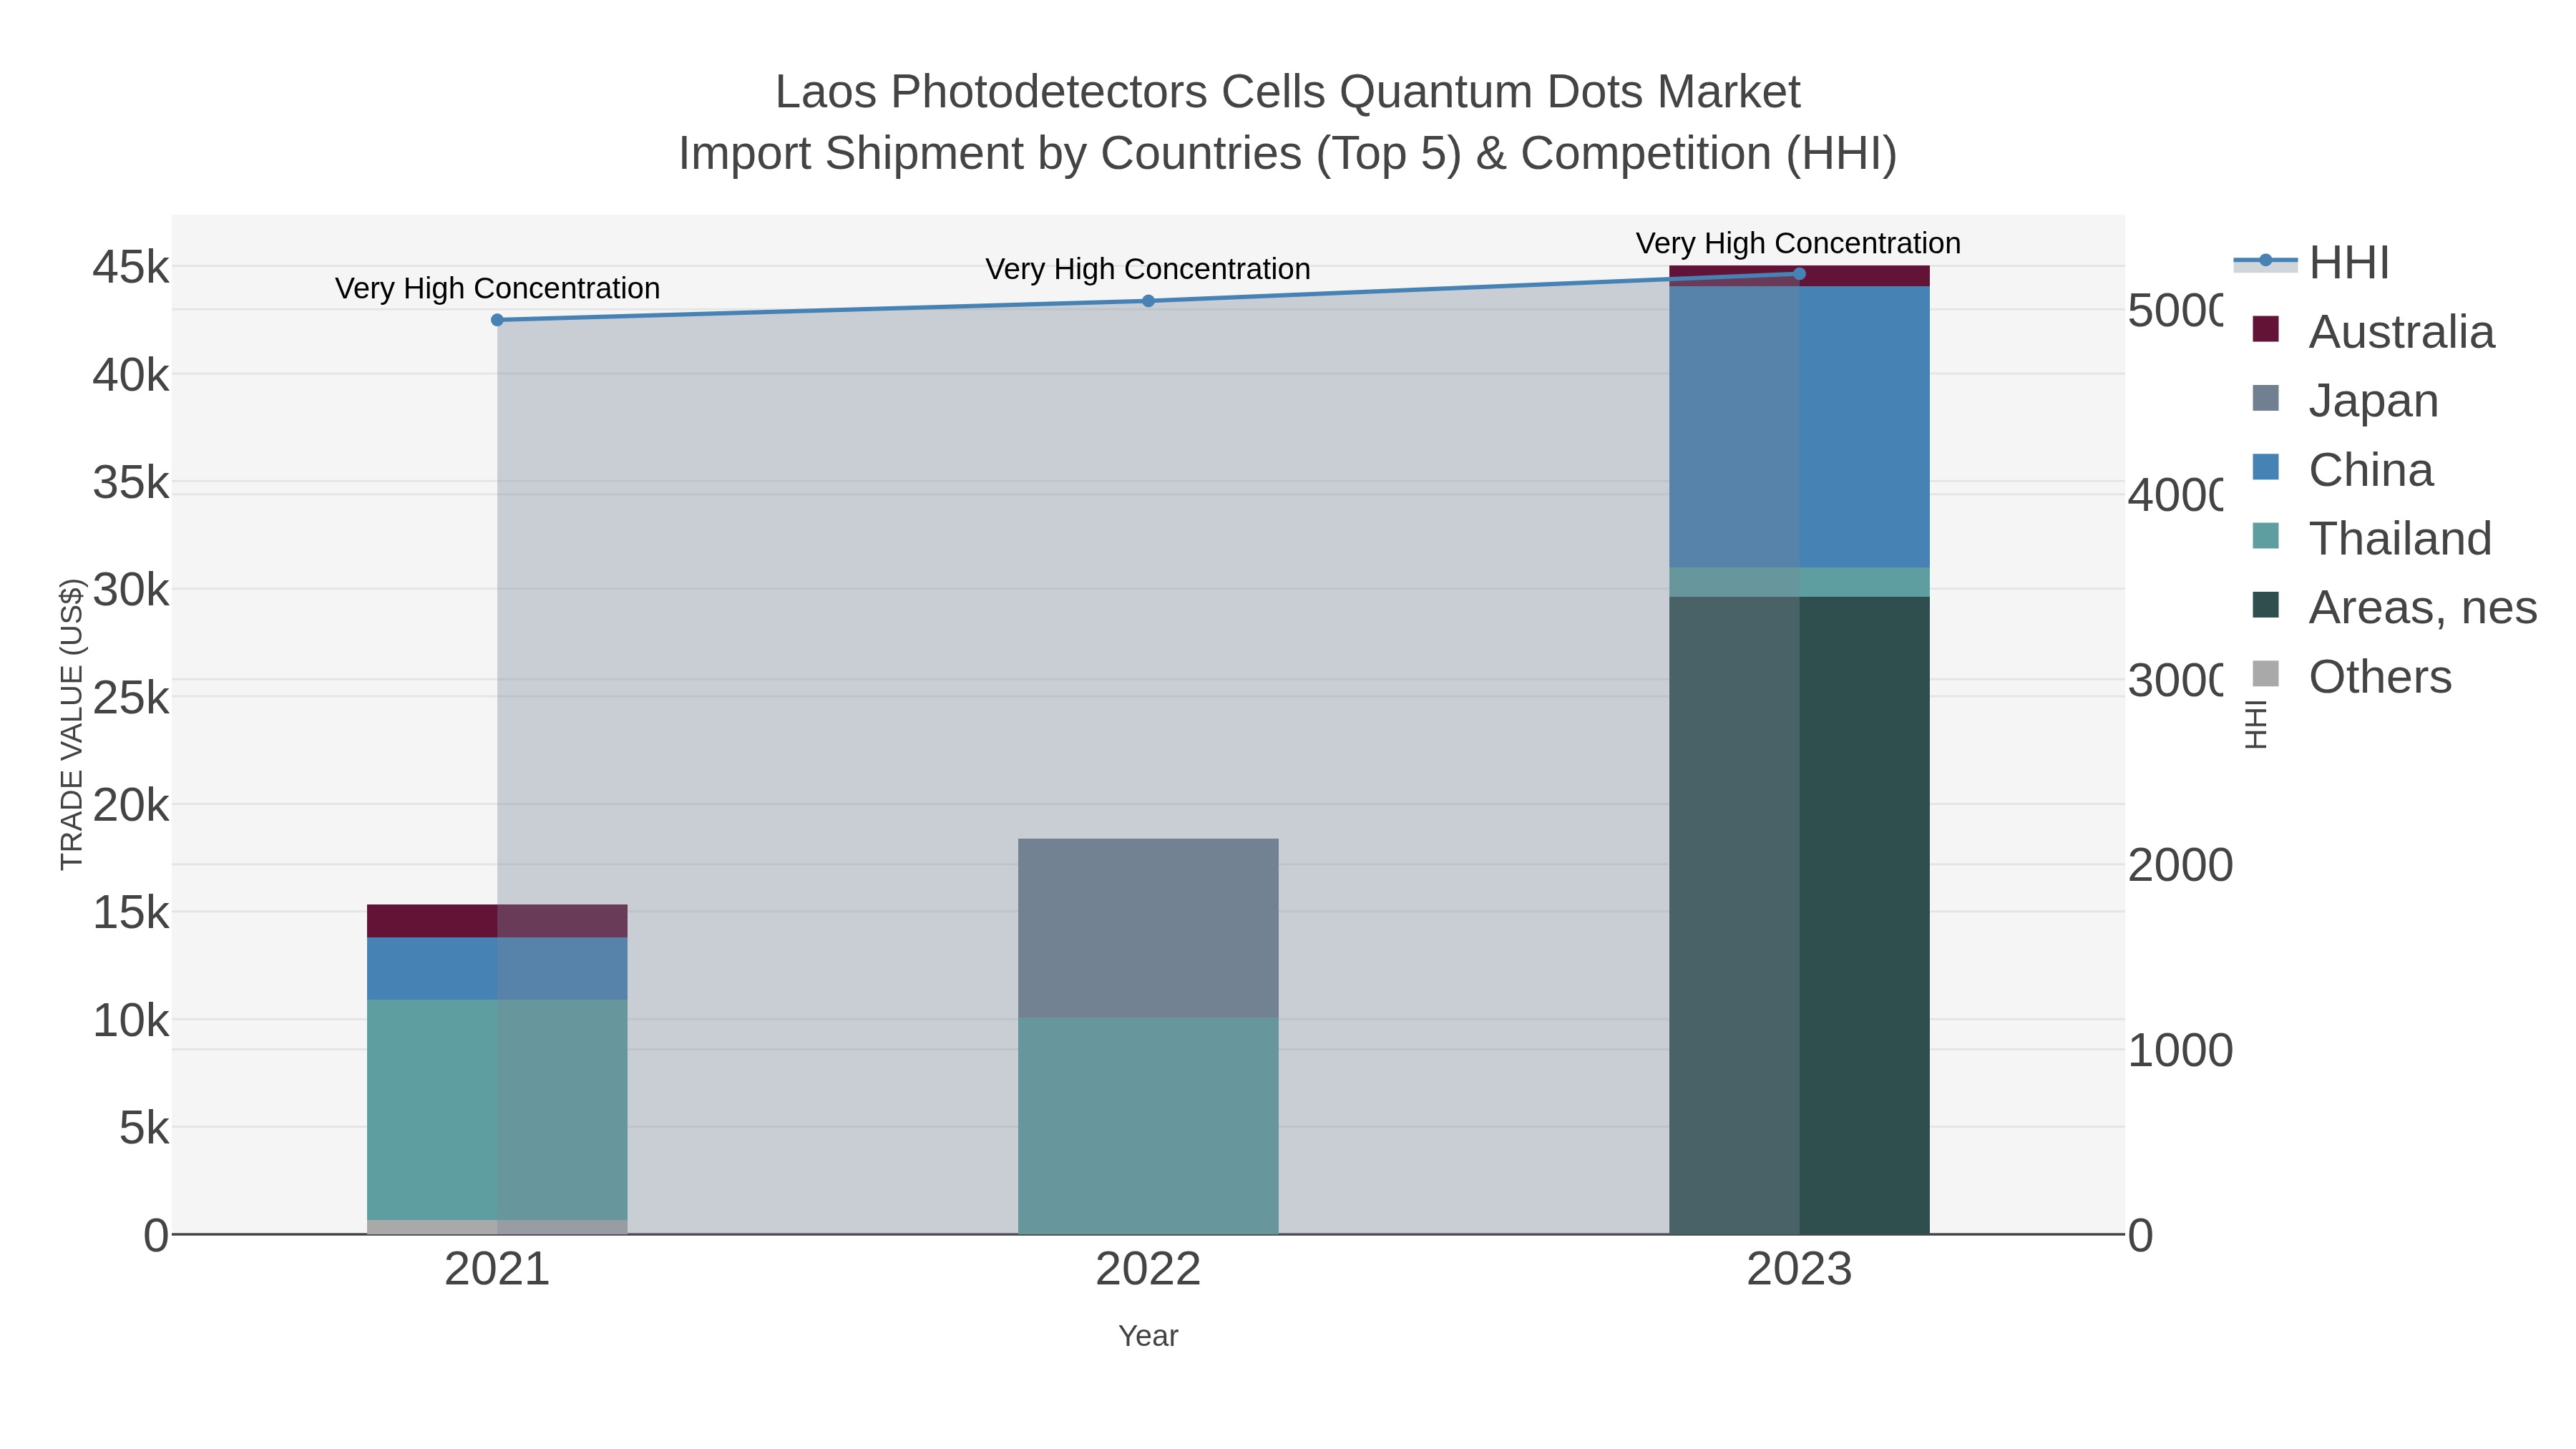Select the HHI data point for 2021

pos(497,320)
